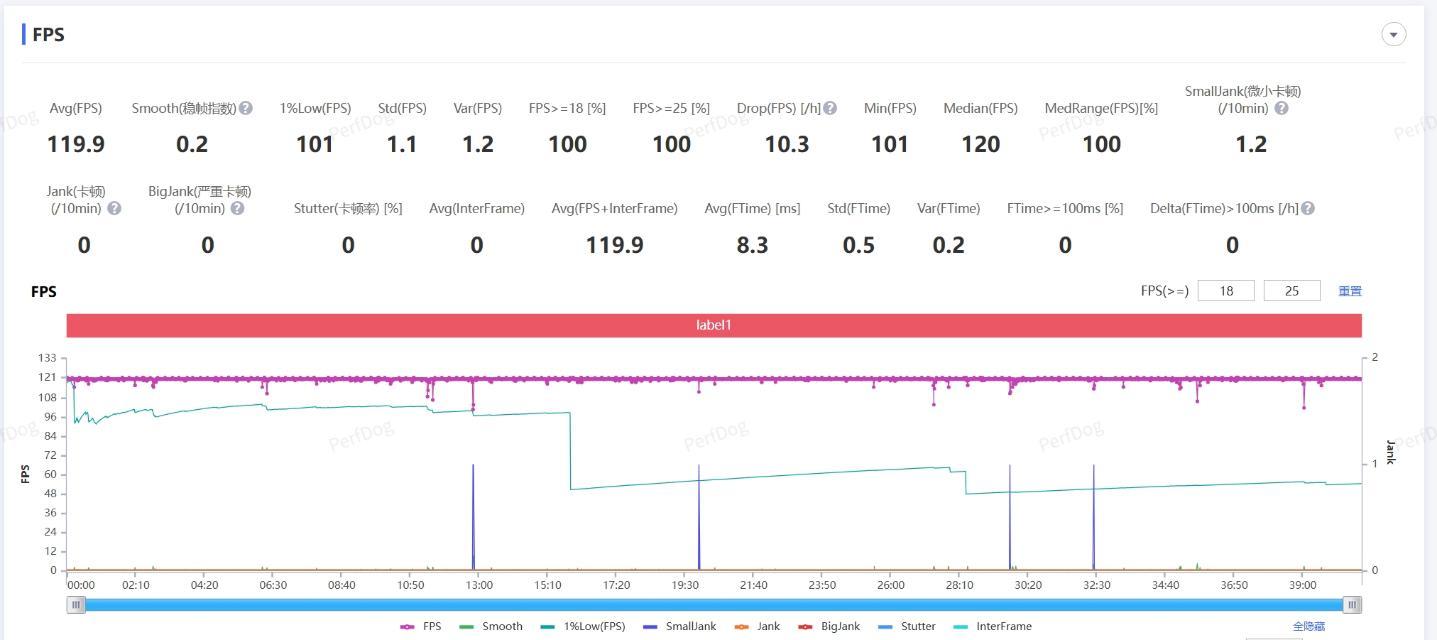The width and height of the screenshot is (1437, 640).
Task: Open help icon for SmallJank(微小卡顿)
Action: pos(1282,108)
